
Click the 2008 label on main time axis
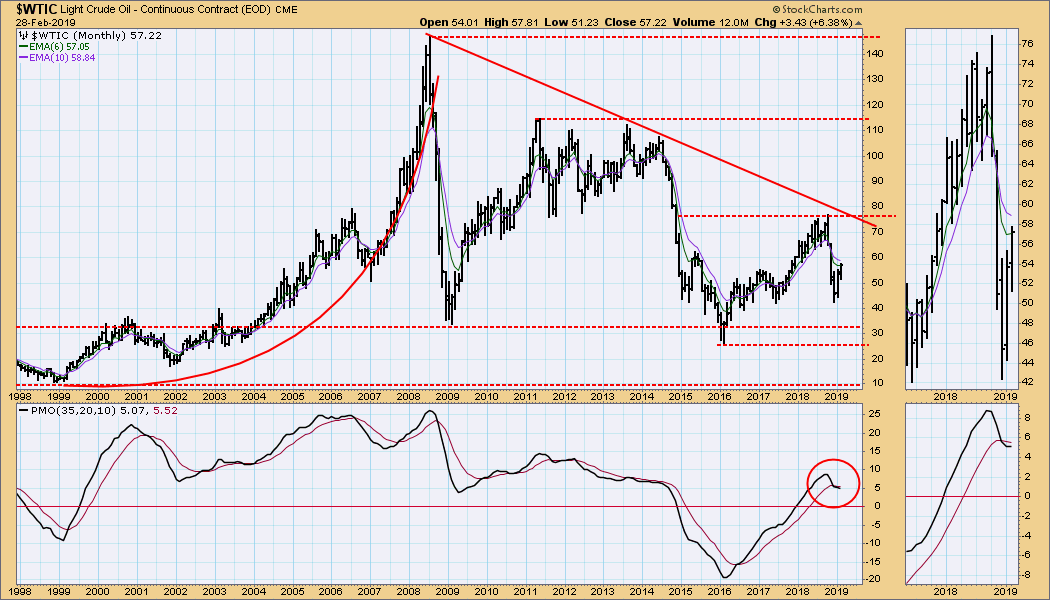408,397
